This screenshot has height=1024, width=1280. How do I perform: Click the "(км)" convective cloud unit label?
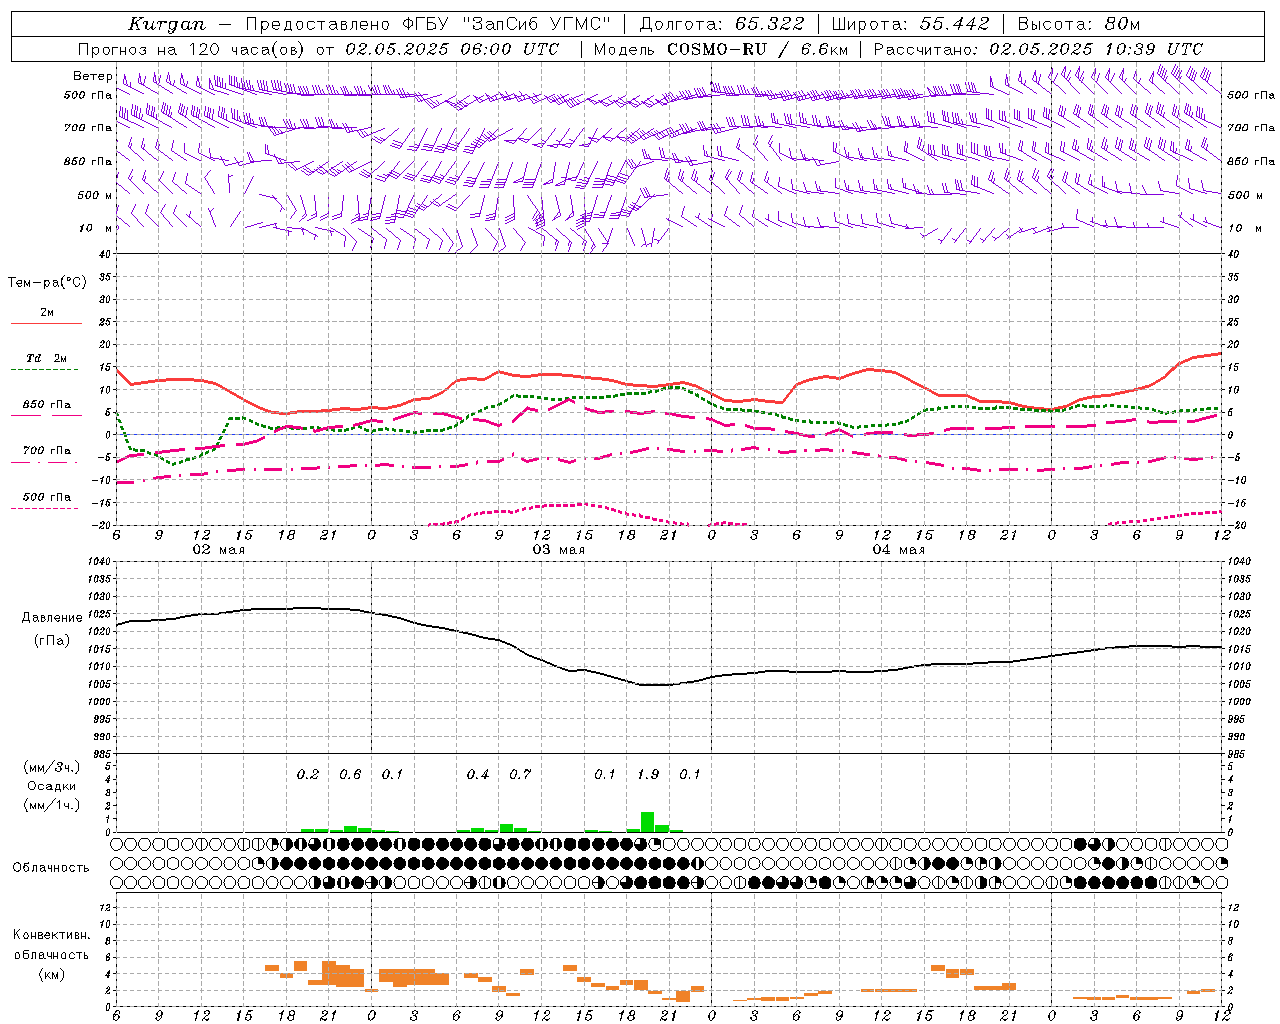51,975
